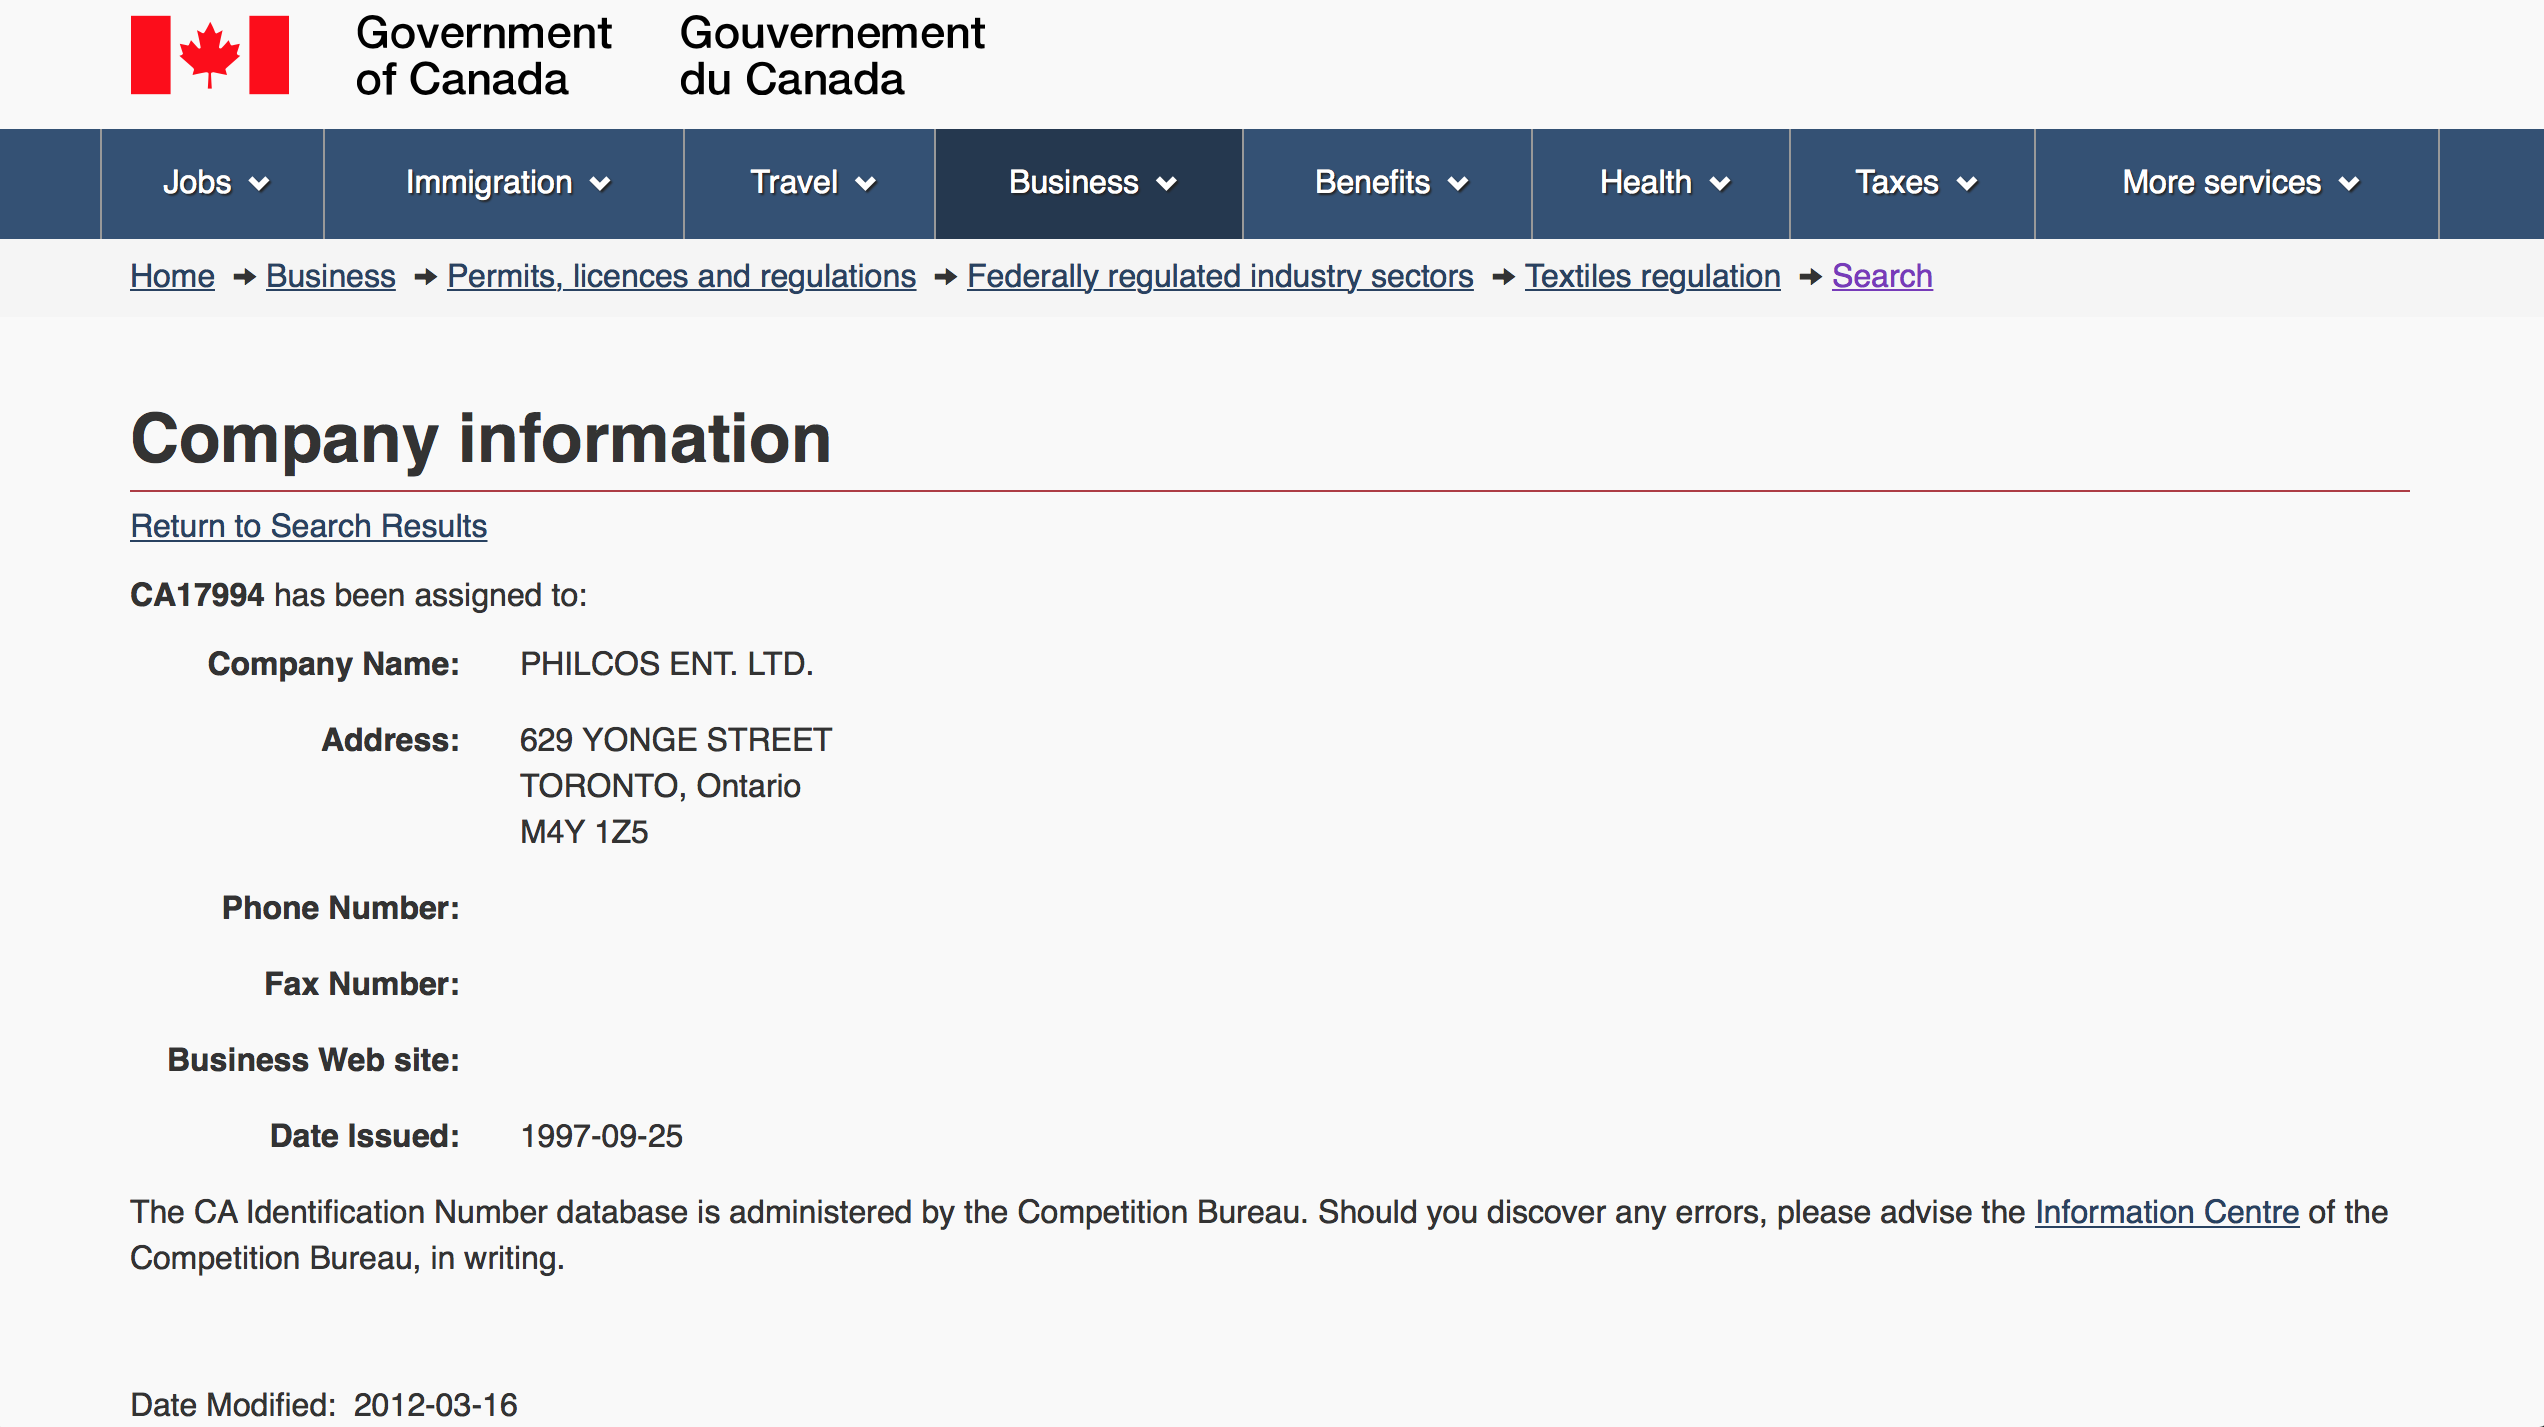Click the Benefits chevron icon
This screenshot has width=2544, height=1427.
(1458, 184)
